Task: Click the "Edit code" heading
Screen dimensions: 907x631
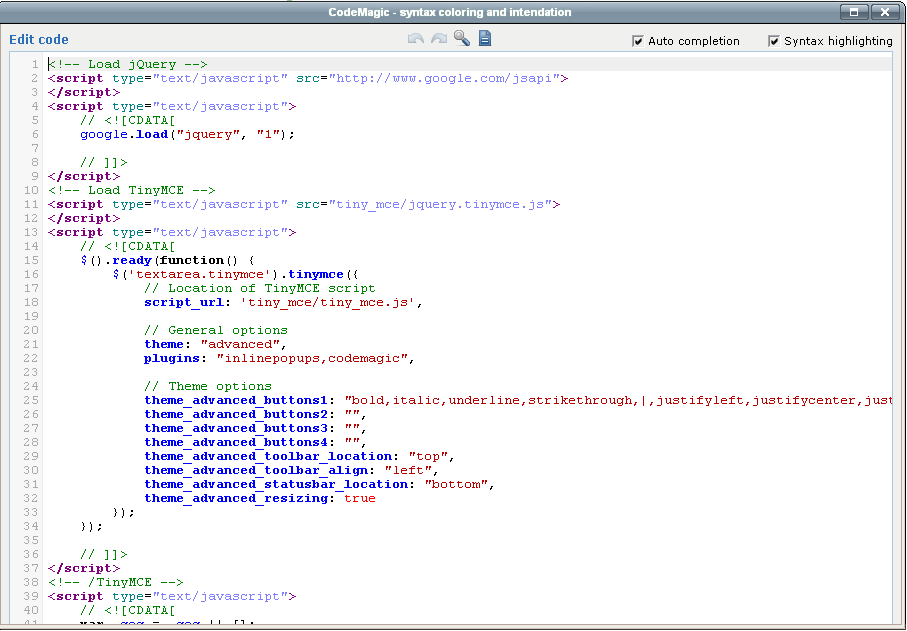Action: pyautogui.click(x=39, y=39)
